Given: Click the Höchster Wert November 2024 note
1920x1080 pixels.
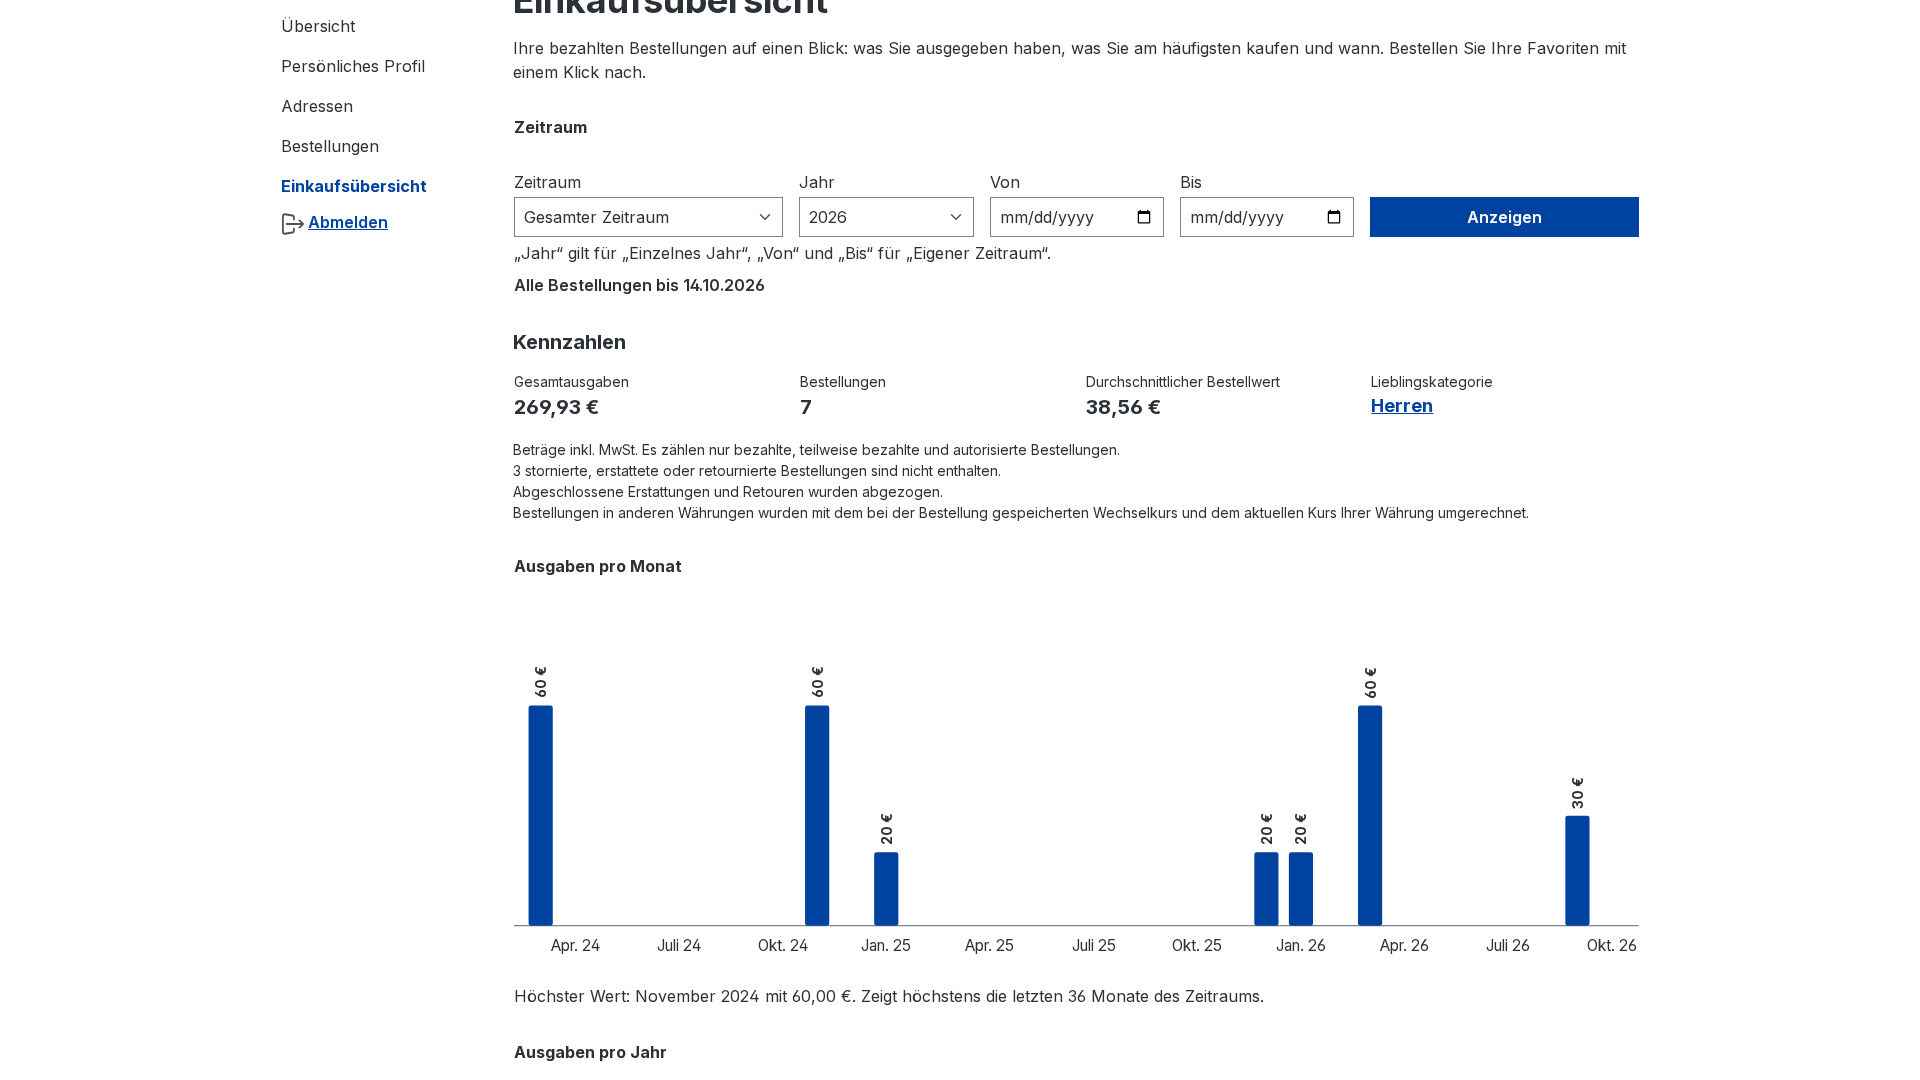Looking at the screenshot, I should 889,996.
